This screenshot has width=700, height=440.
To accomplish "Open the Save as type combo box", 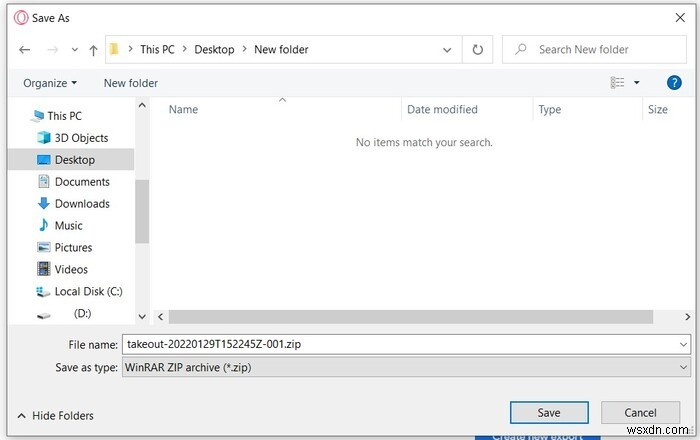I will tap(406, 367).
